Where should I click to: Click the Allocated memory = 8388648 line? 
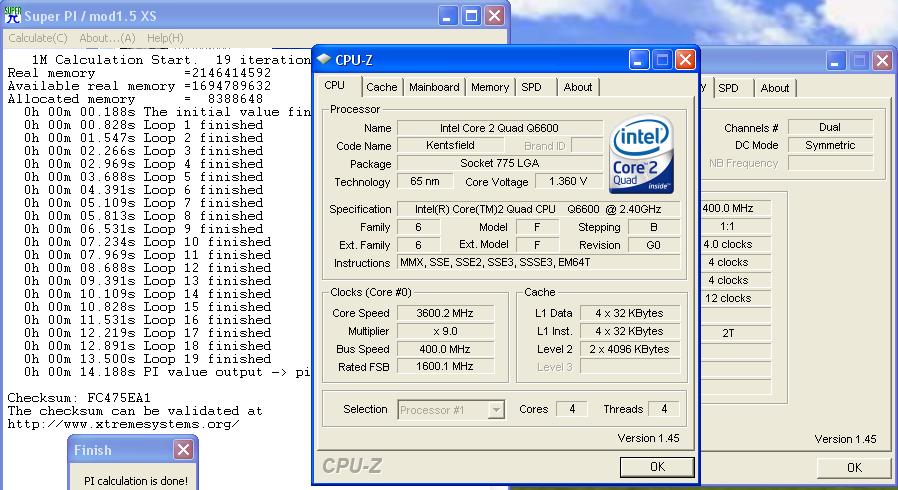point(135,99)
